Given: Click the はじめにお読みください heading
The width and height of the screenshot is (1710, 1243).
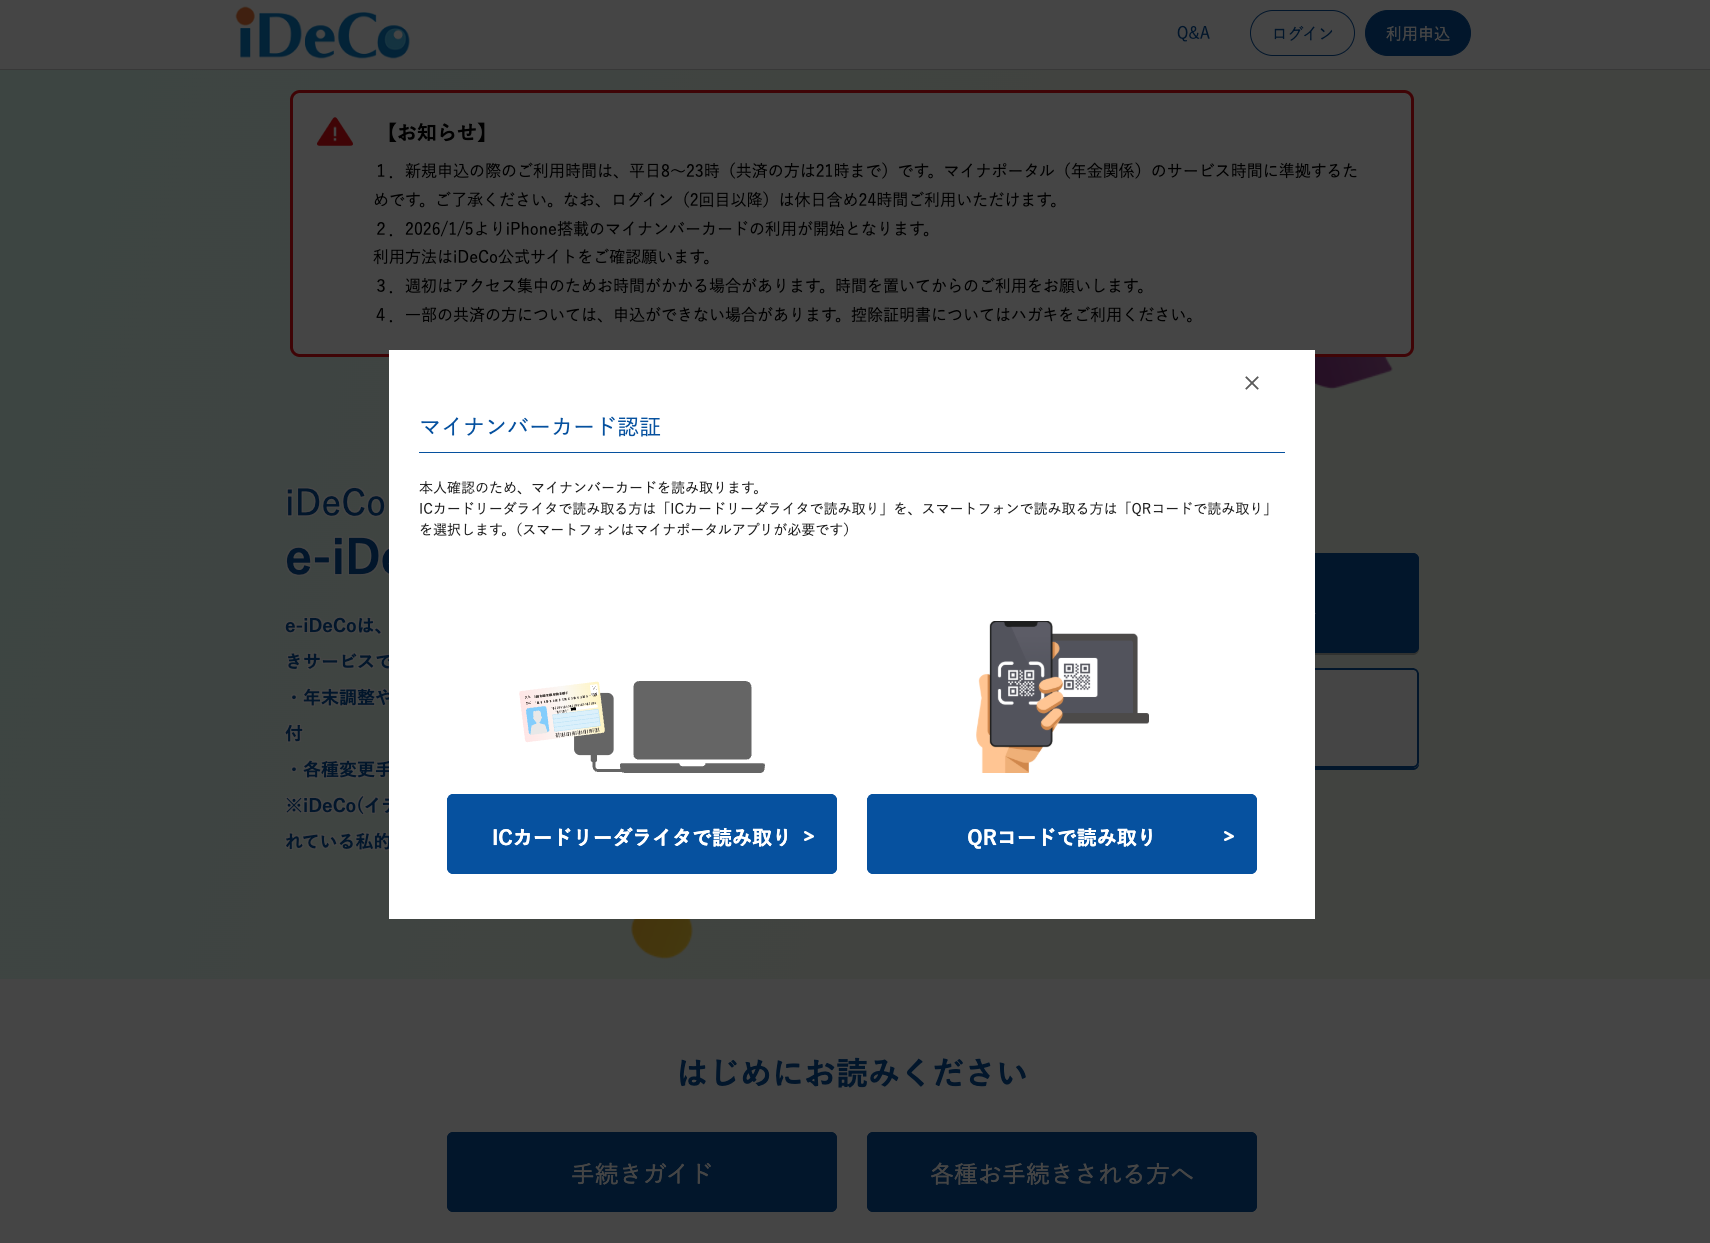Looking at the screenshot, I should [x=853, y=1073].
